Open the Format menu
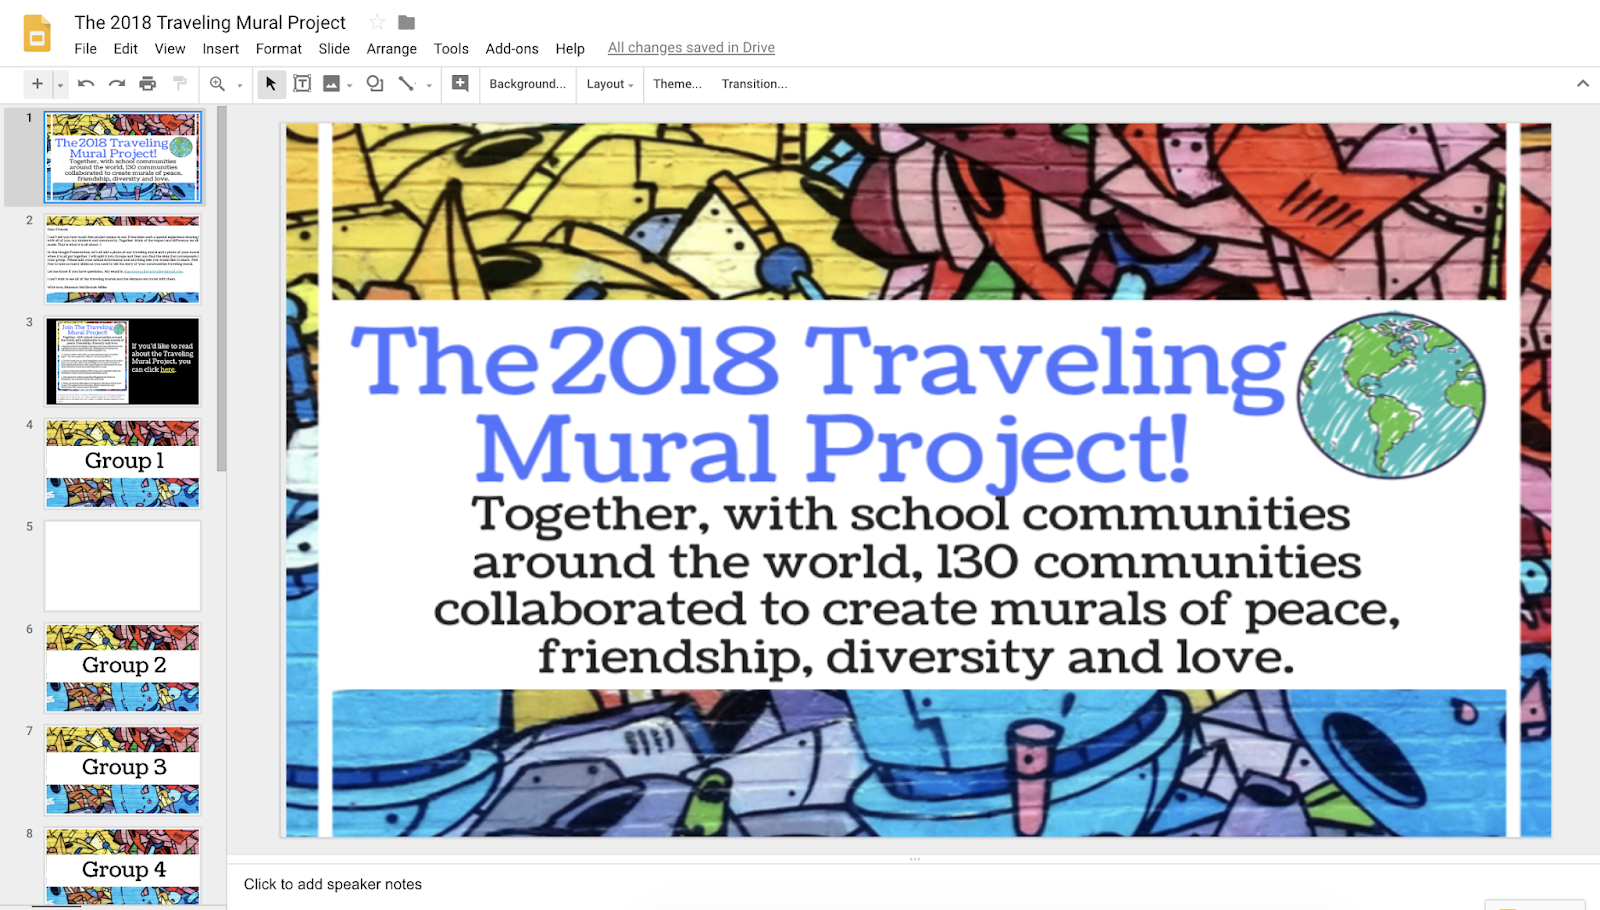This screenshot has height=910, width=1600. pyautogui.click(x=279, y=48)
